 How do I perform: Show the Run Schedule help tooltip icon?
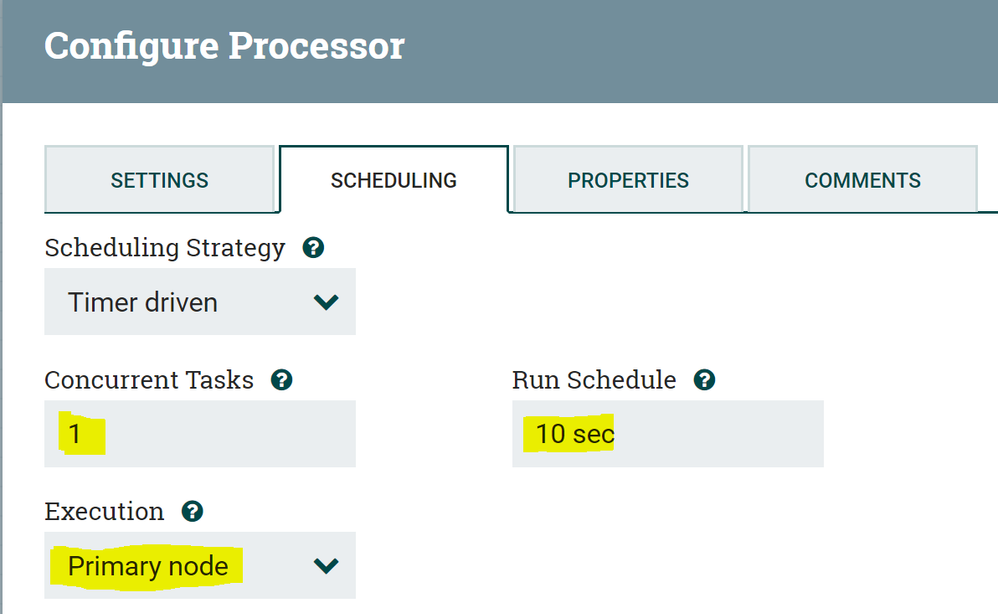[705, 380]
